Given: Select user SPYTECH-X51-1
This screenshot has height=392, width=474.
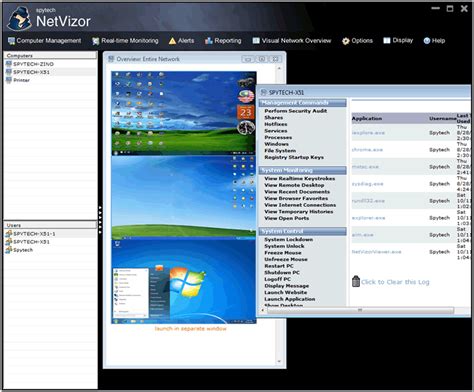Looking at the screenshot, I should tap(34, 234).
